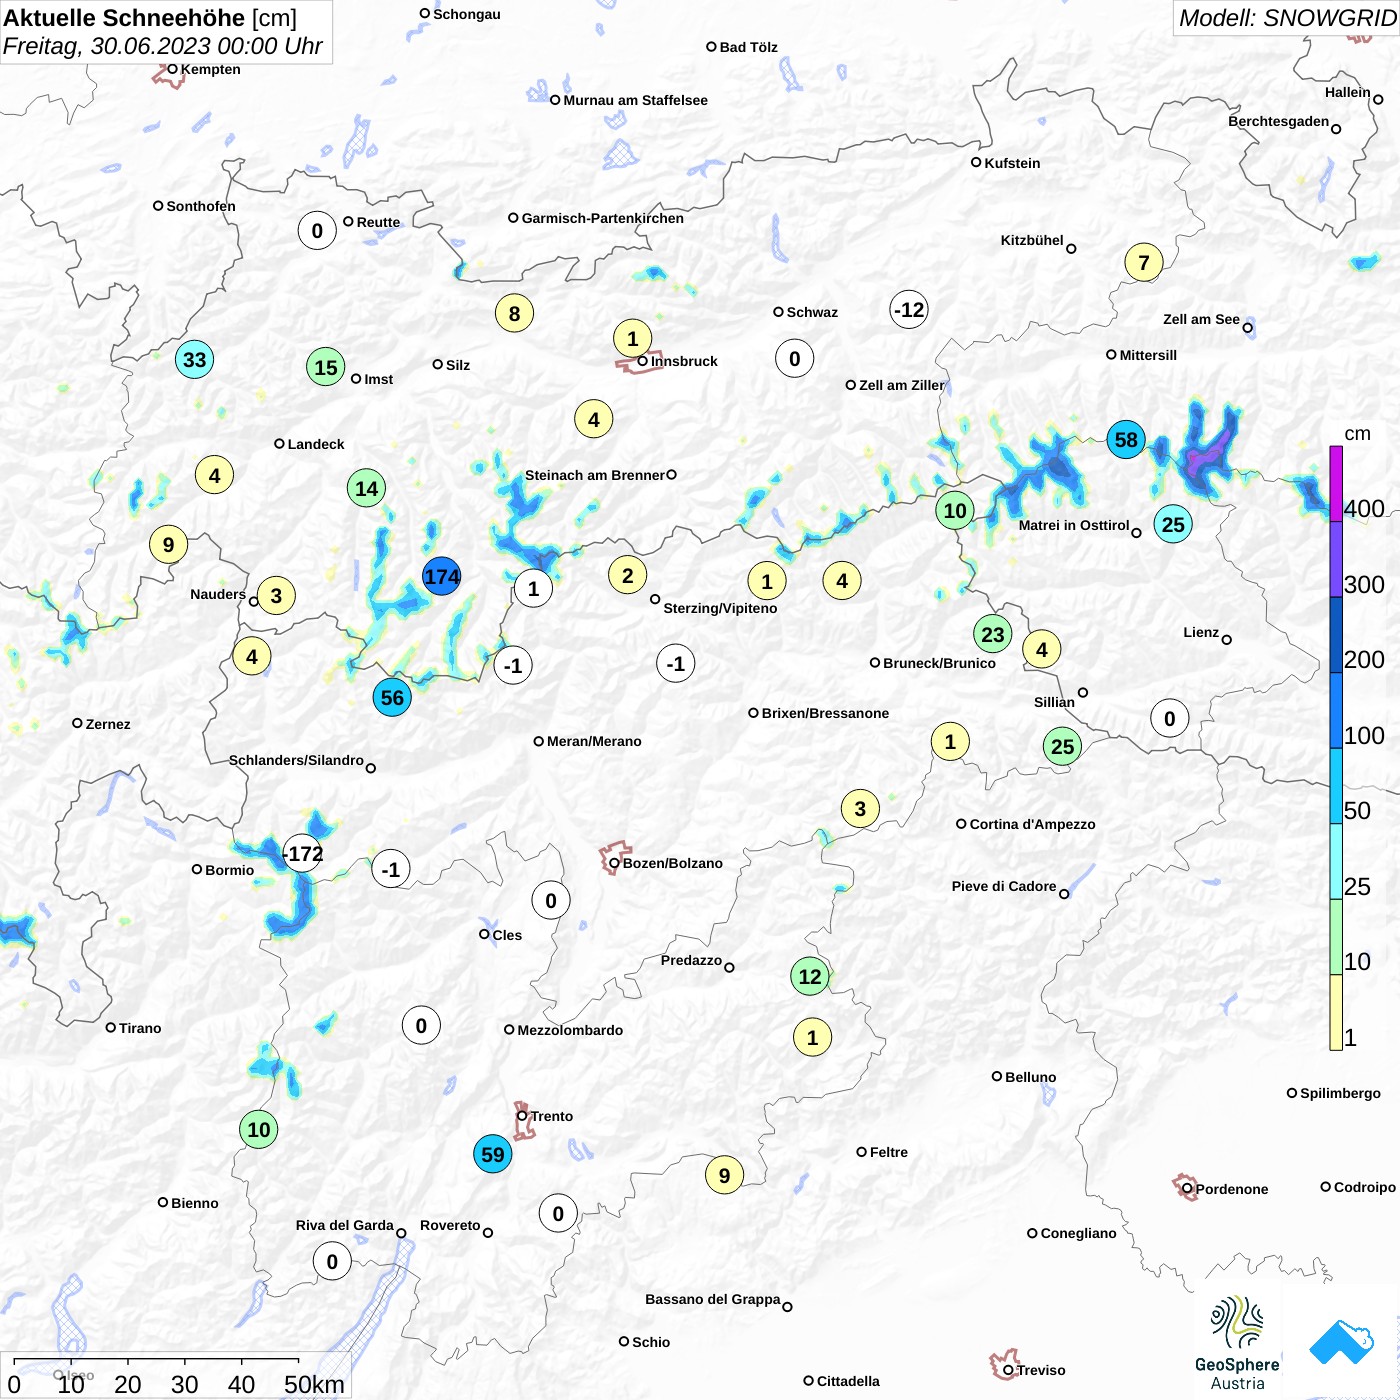Screen dimensions: 1400x1400
Task: Click the "50km" scale bar label
Action: [314, 1384]
